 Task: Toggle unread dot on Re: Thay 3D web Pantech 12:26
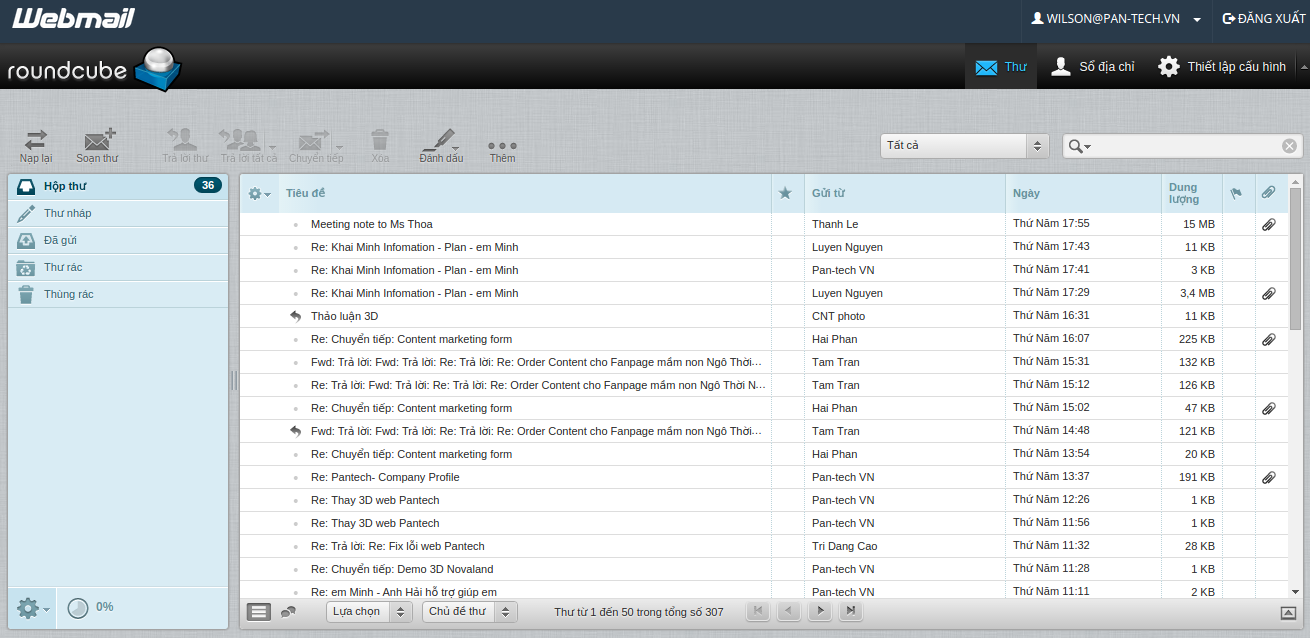pyautogui.click(x=295, y=500)
